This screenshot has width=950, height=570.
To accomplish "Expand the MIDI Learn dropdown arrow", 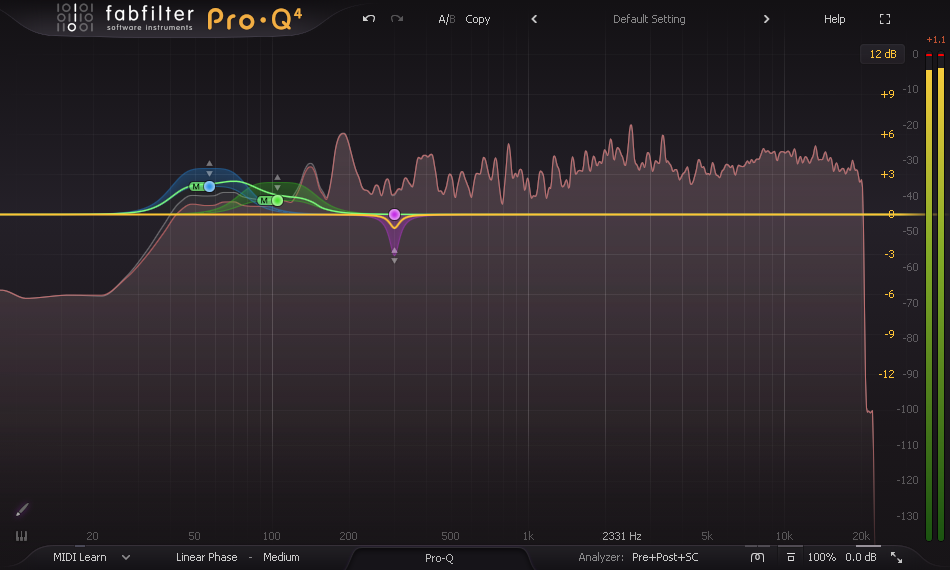I will pos(126,557).
